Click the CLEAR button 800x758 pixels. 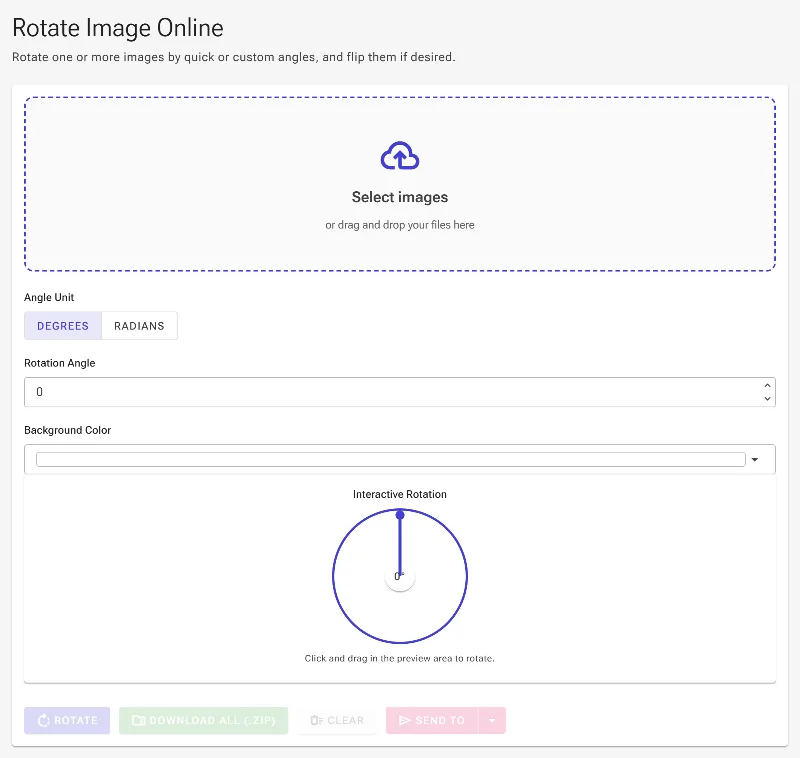coord(337,720)
